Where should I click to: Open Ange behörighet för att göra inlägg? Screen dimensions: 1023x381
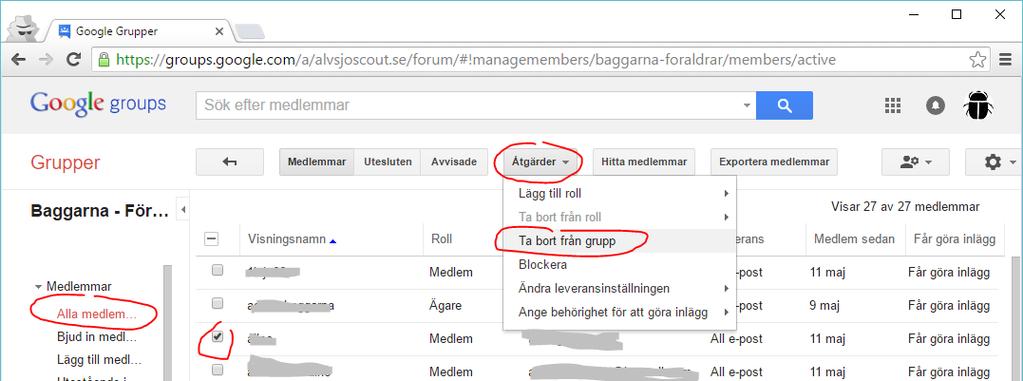click(620, 312)
